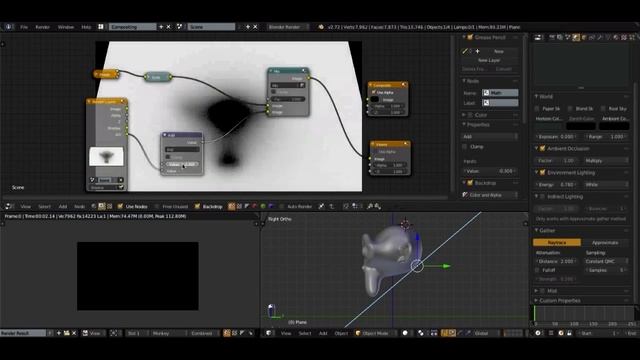Image resolution: width=640 pixels, height=360 pixels.
Task: Open the Constant QMC sampling dropdown
Action: pyautogui.click(x=606, y=261)
